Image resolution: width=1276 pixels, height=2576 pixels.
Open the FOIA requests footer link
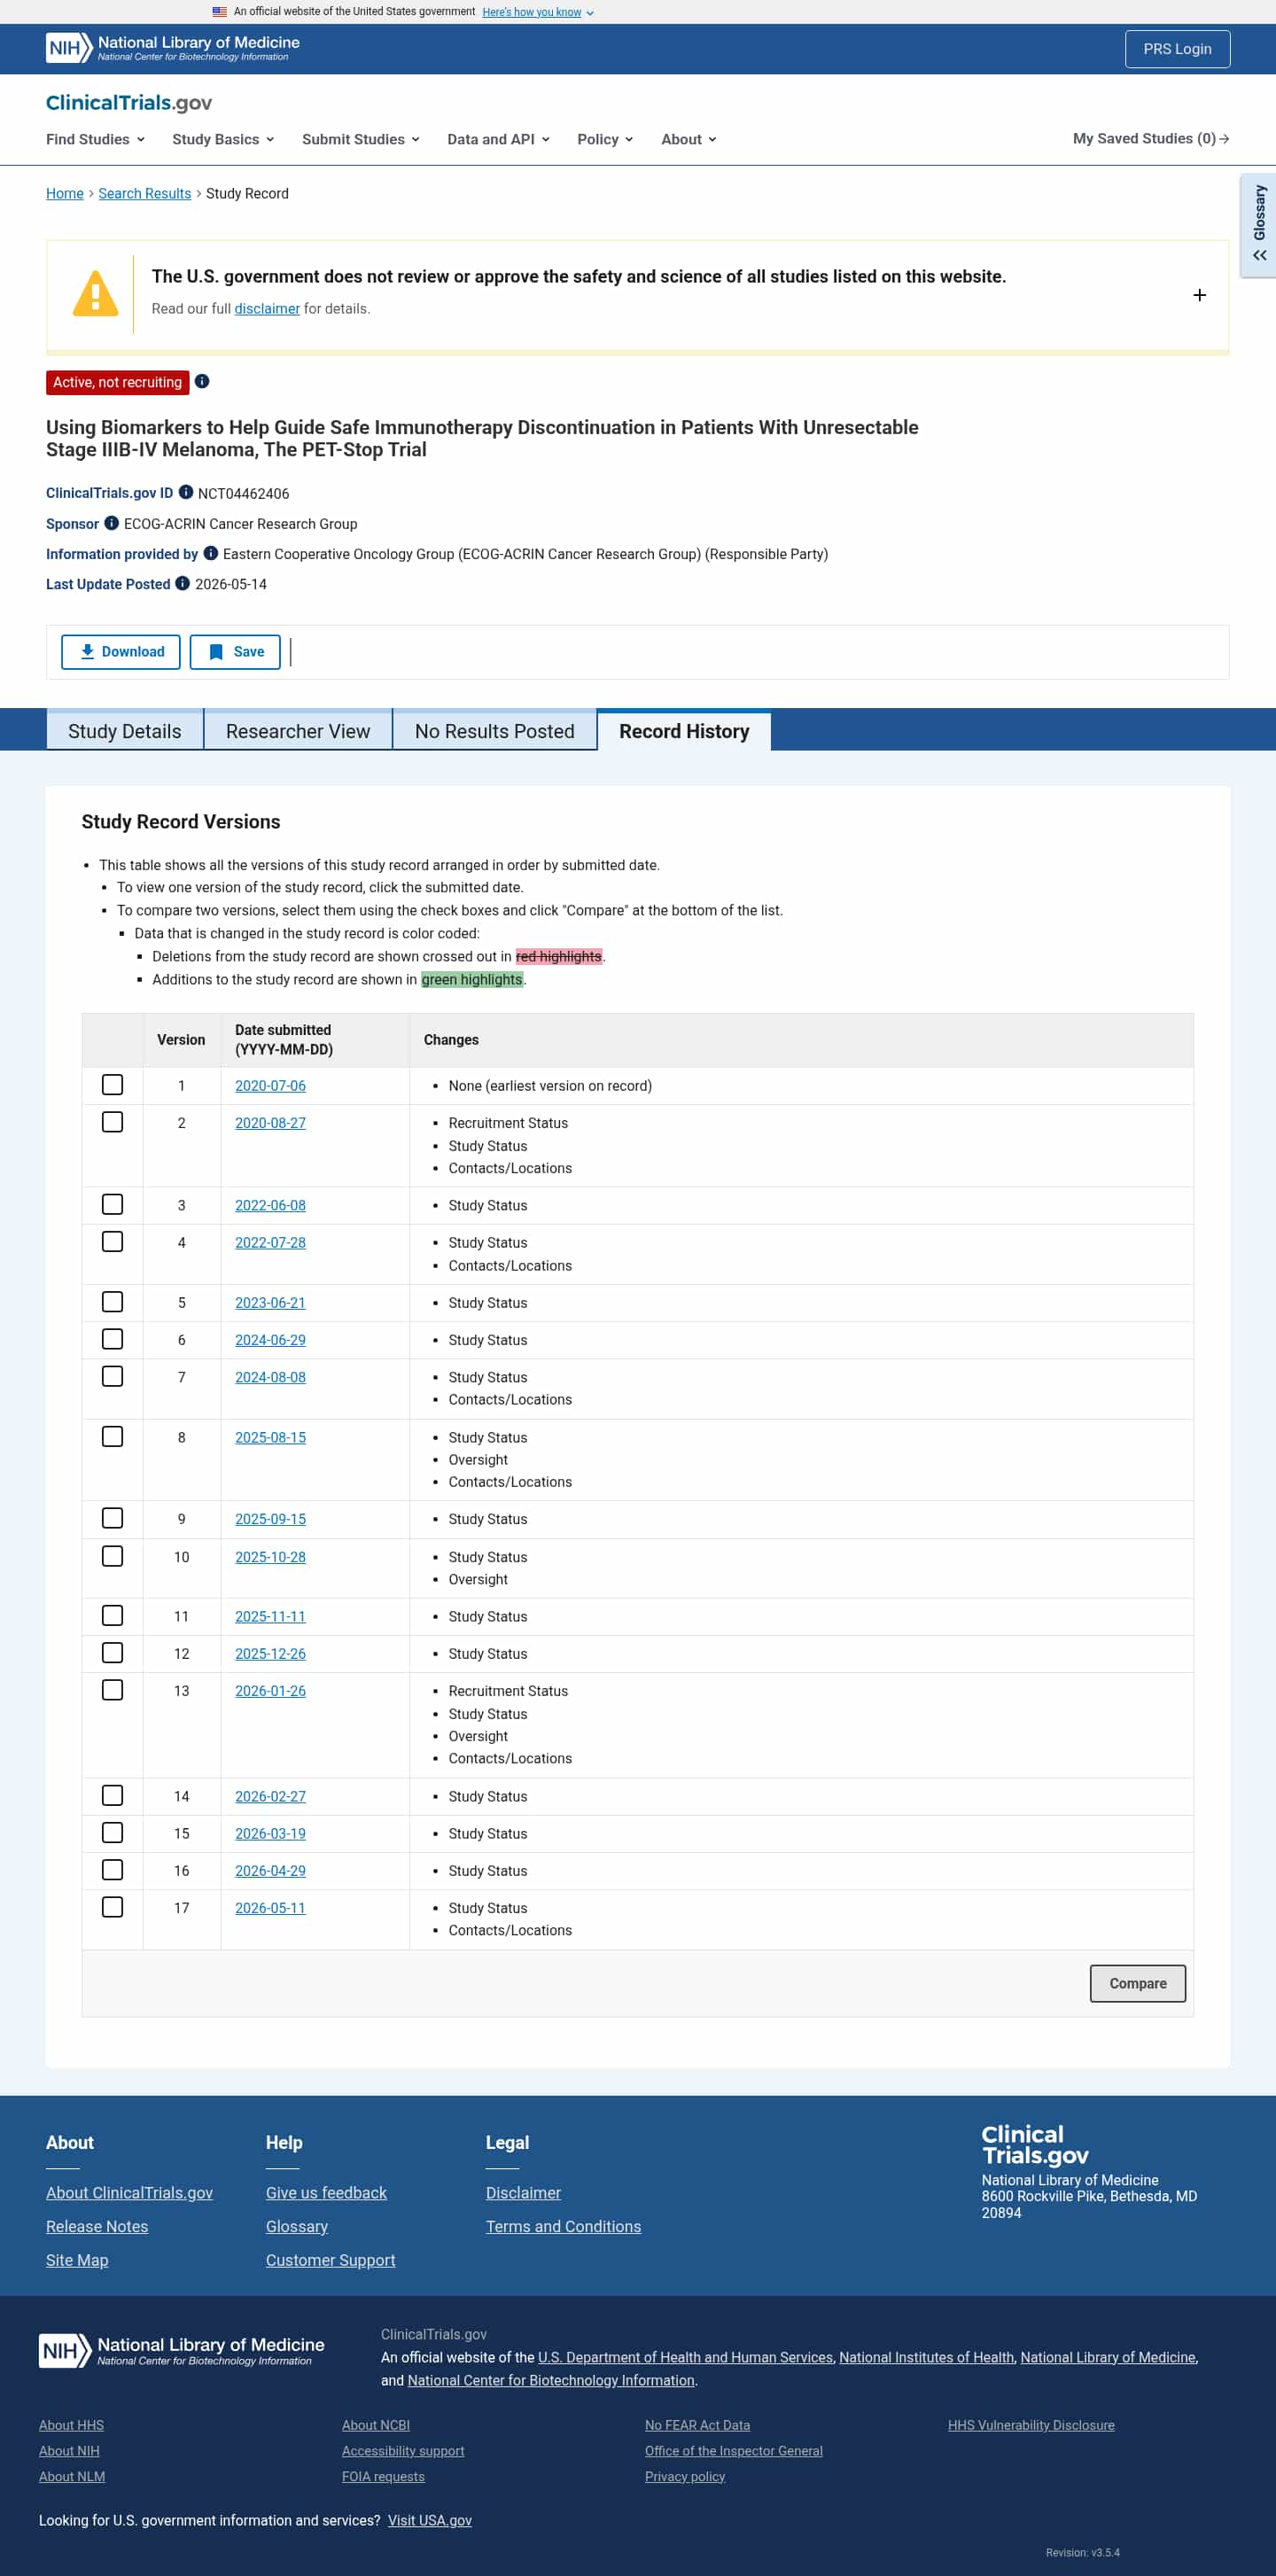(383, 2476)
